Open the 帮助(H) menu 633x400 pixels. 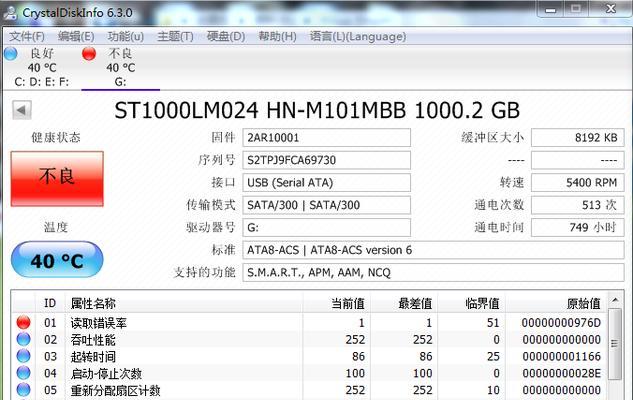[x=277, y=37]
